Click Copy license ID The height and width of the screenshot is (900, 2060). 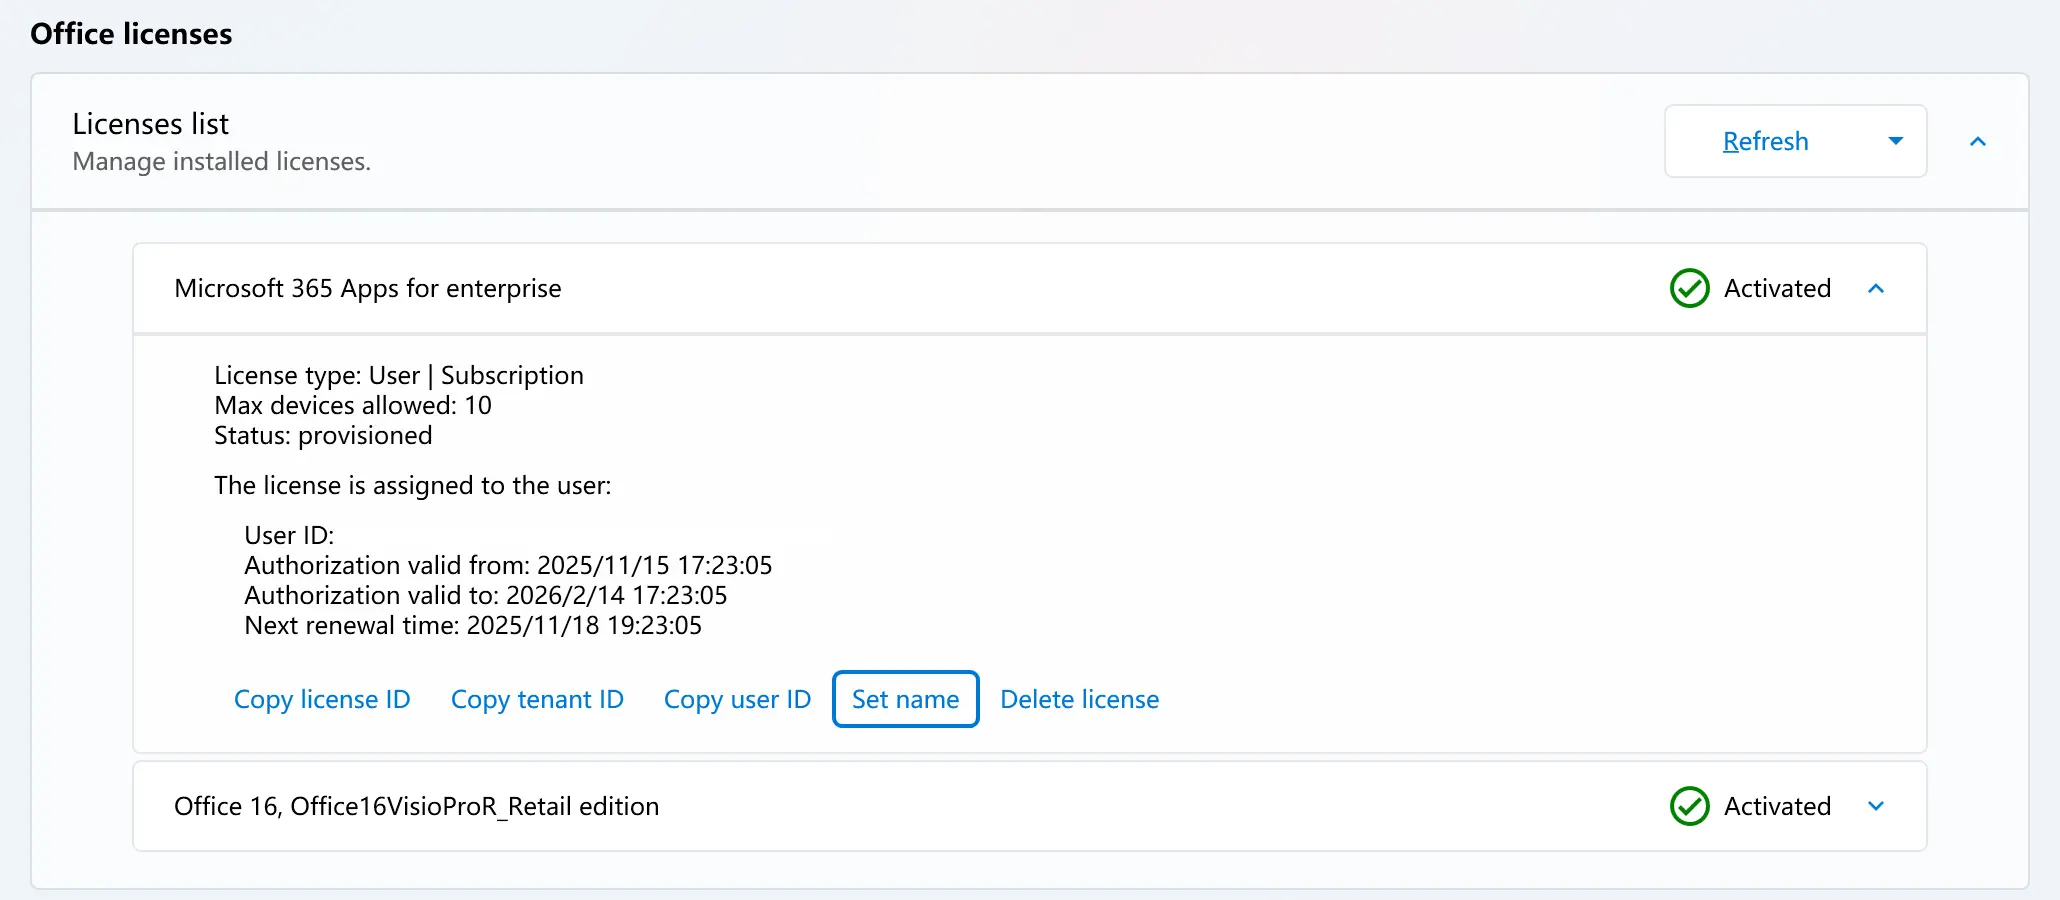click(322, 699)
